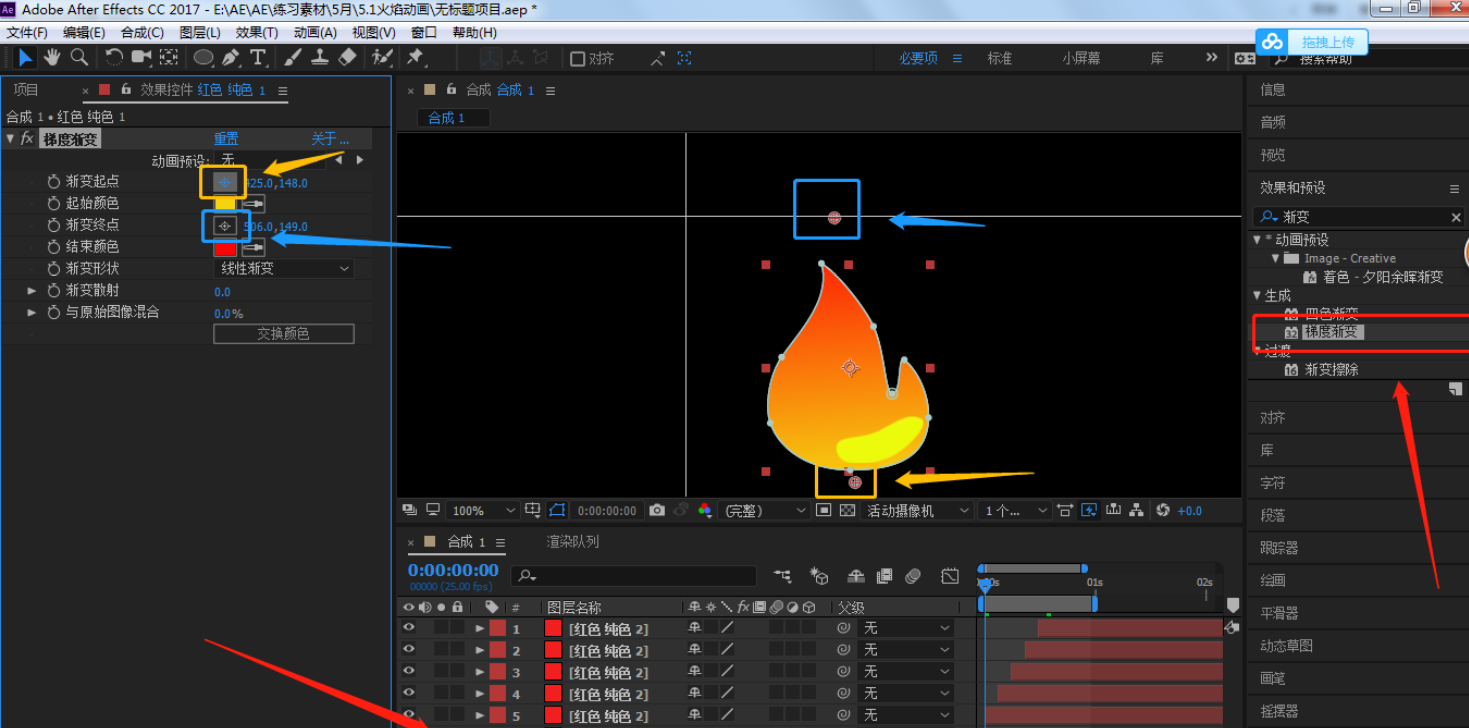The image size is (1469, 728).
Task: Open the 线性渐变 shape dropdown
Action: pos(284,269)
